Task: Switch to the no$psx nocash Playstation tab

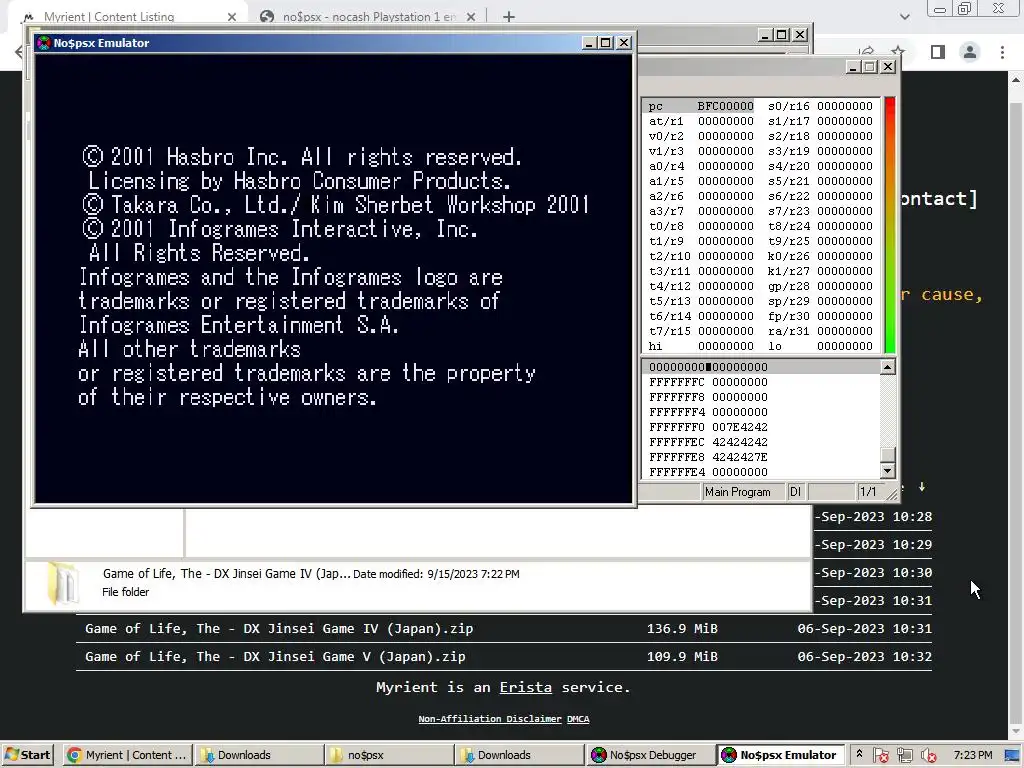Action: coord(369,17)
